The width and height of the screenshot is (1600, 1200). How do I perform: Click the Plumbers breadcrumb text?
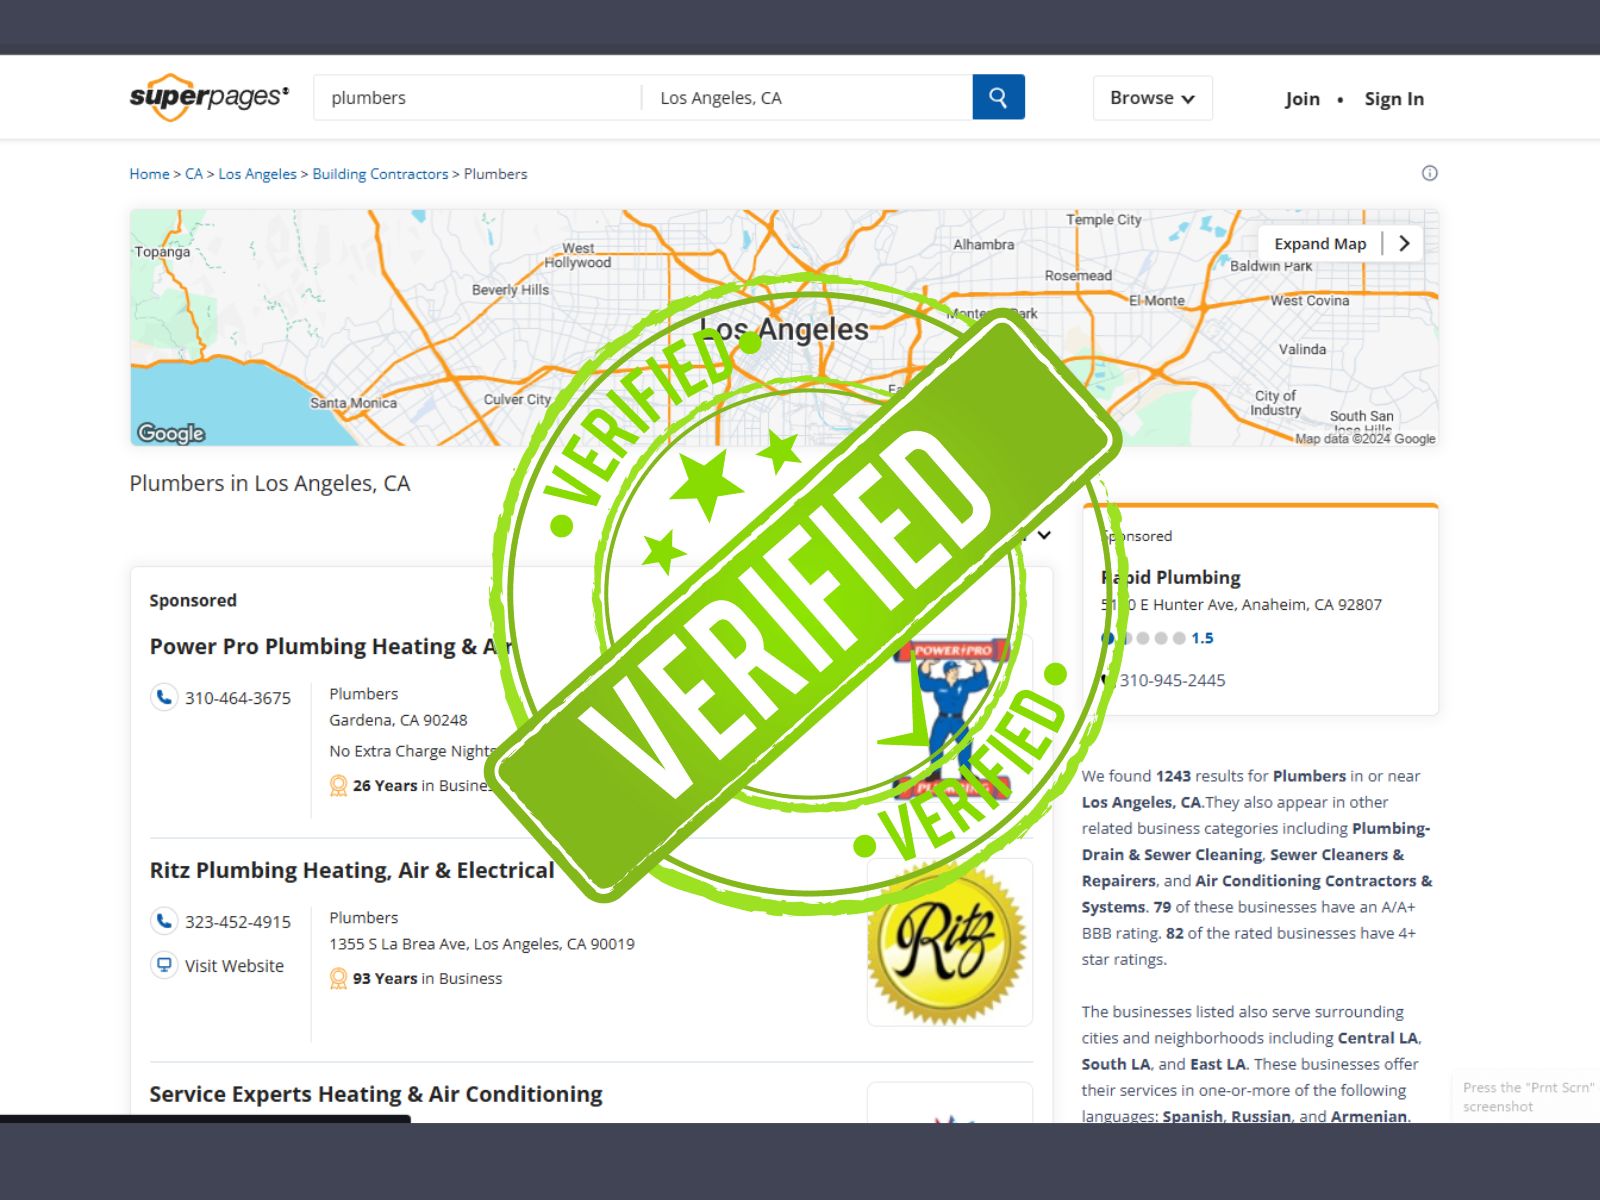click(x=495, y=174)
